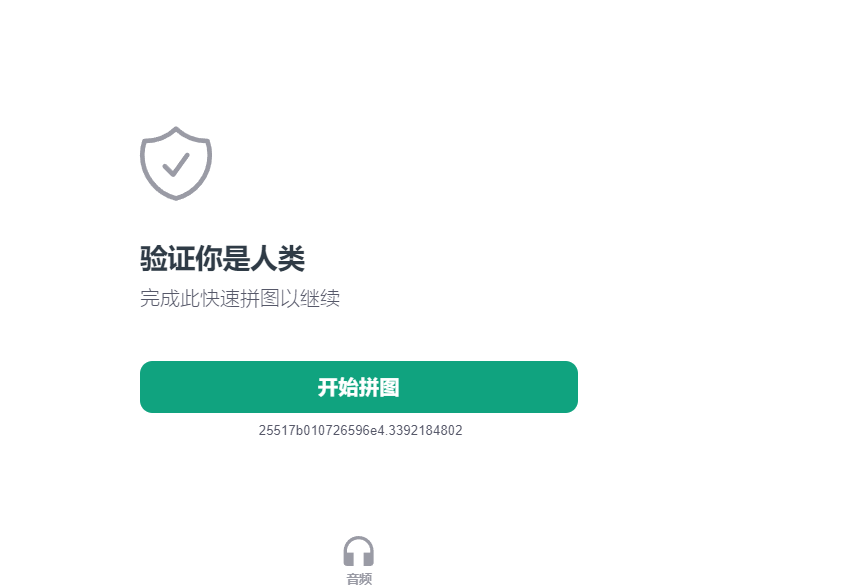Screen dimensions: 855x588
Task: Click the 3392184802 part of the ID
Action: pyautogui.click(x=426, y=430)
